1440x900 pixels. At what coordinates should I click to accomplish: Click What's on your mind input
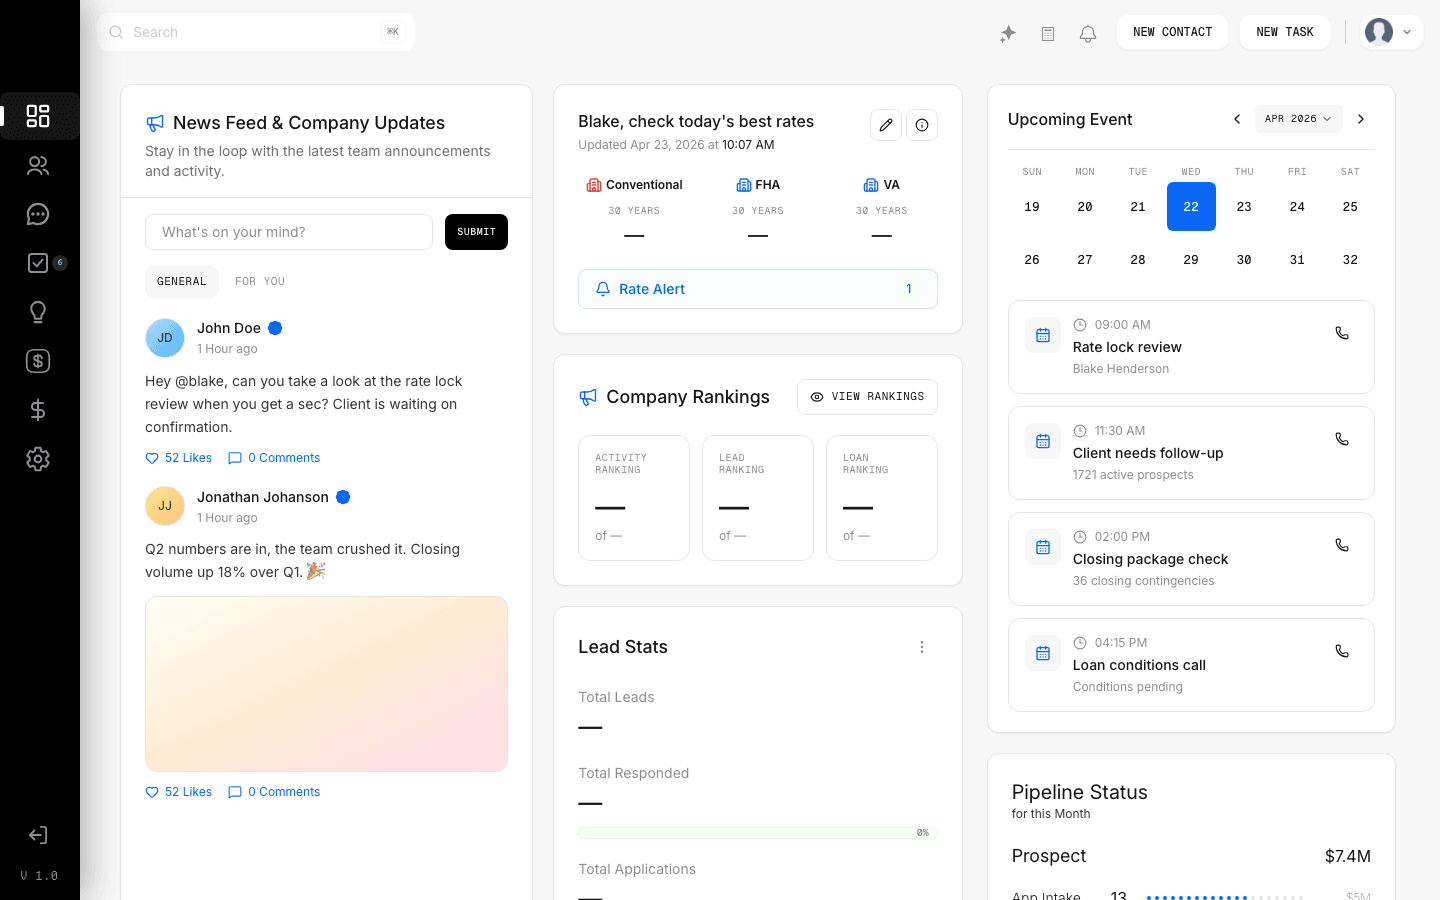[x=289, y=232]
